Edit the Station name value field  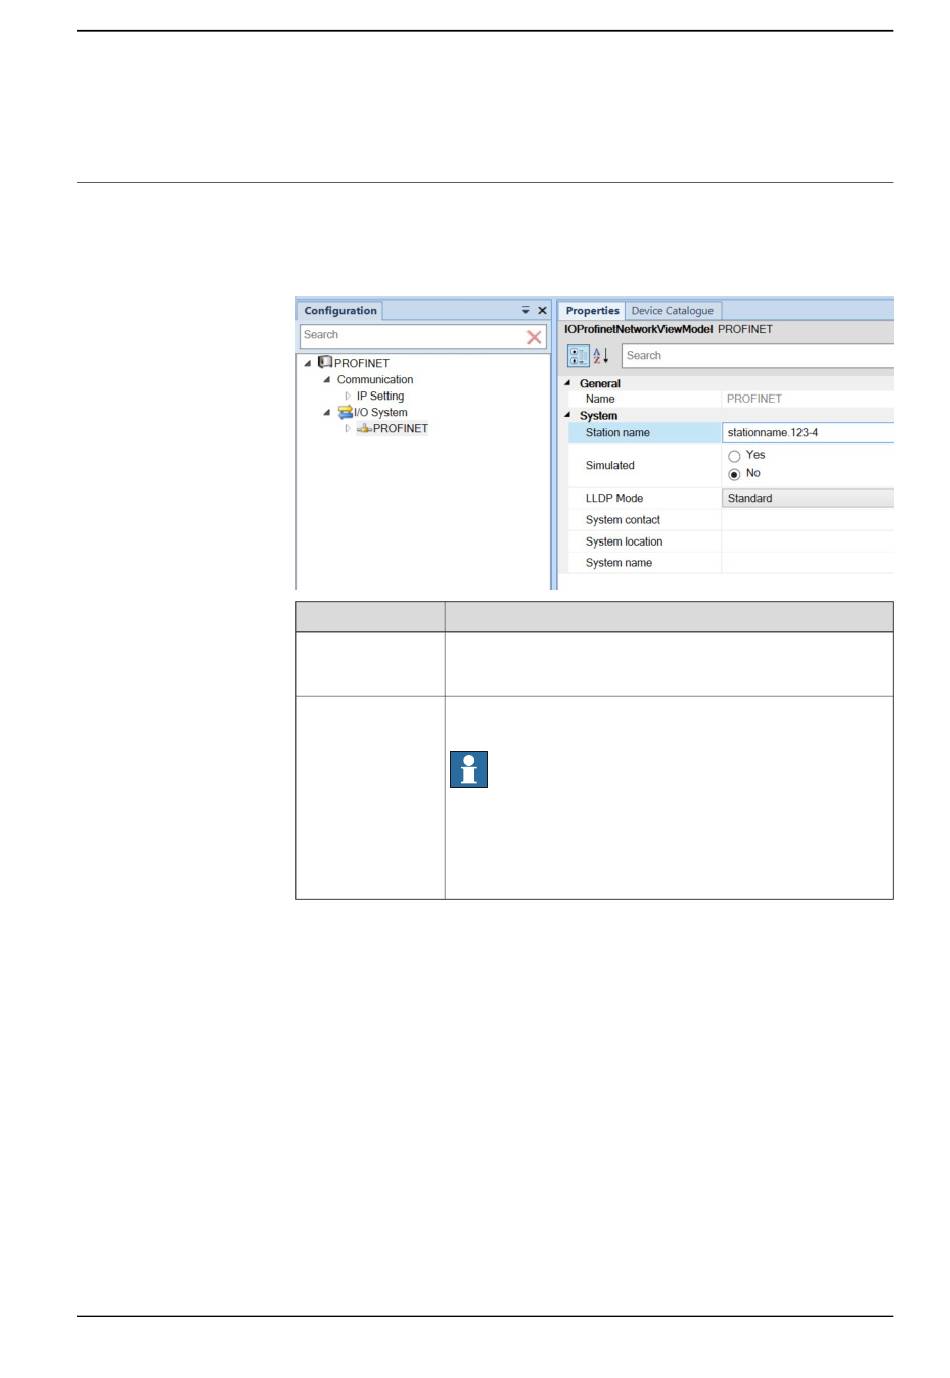(x=808, y=433)
